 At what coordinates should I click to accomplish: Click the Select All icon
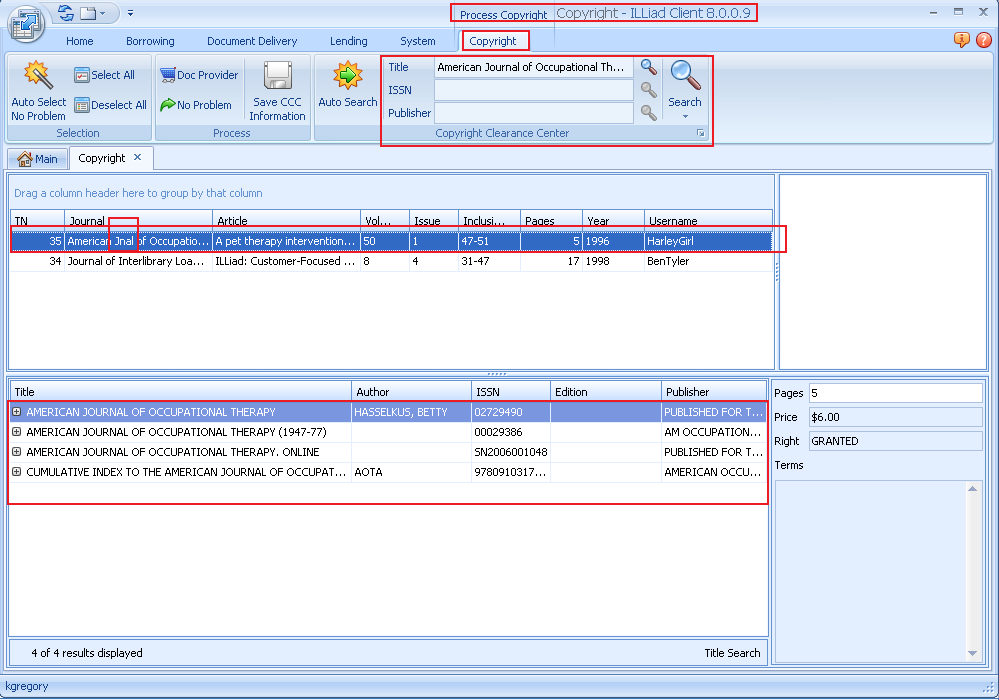(82, 75)
